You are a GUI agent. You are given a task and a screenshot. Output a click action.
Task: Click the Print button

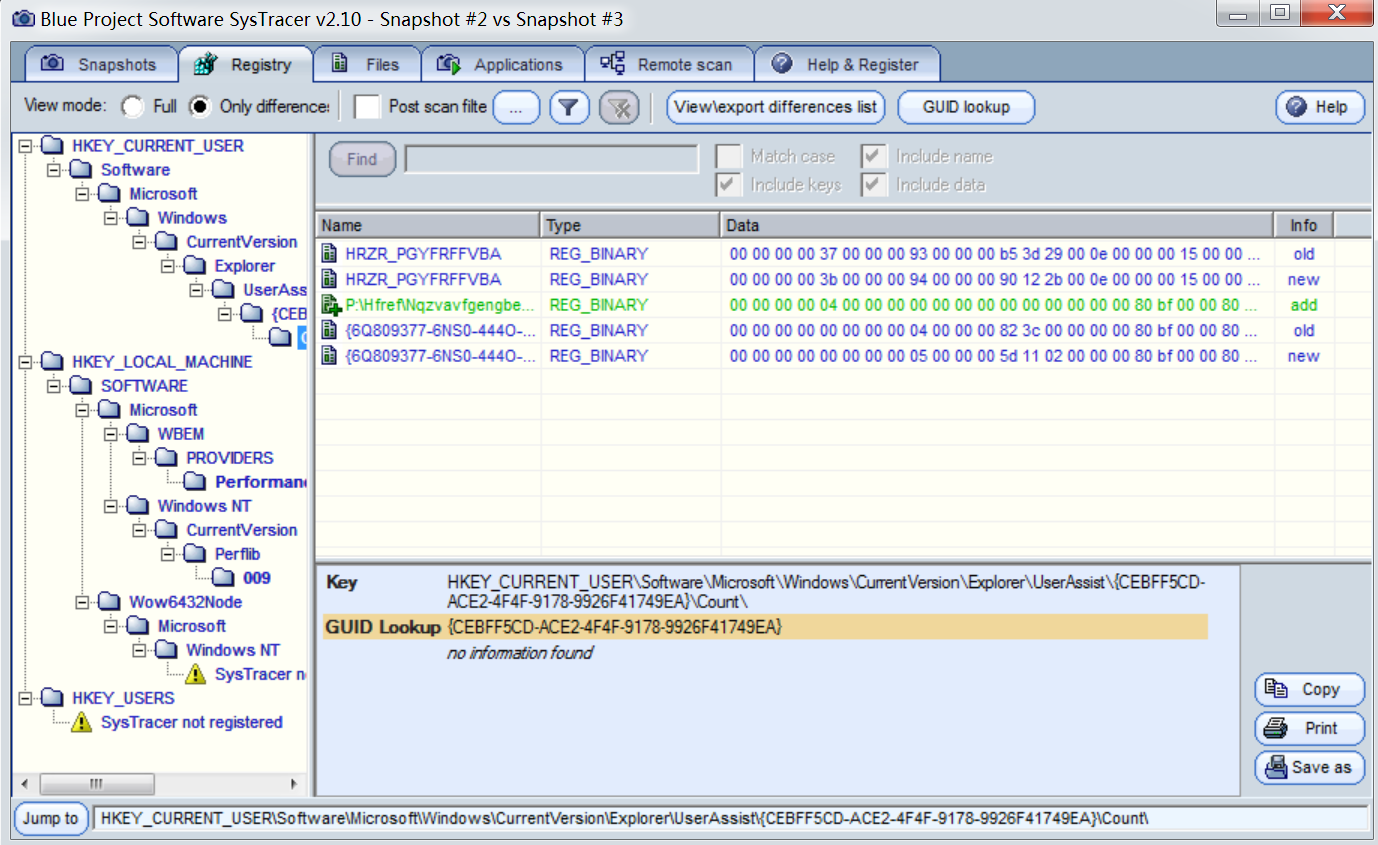pyautogui.click(x=1310, y=728)
